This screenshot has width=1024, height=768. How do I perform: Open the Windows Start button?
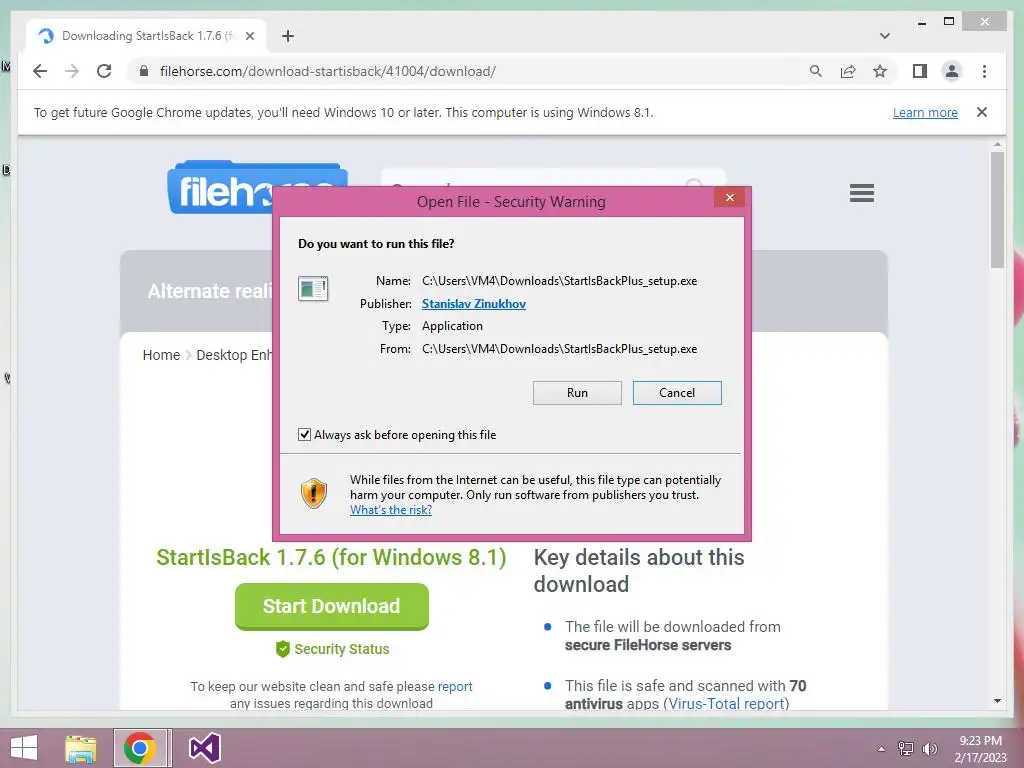click(24, 748)
